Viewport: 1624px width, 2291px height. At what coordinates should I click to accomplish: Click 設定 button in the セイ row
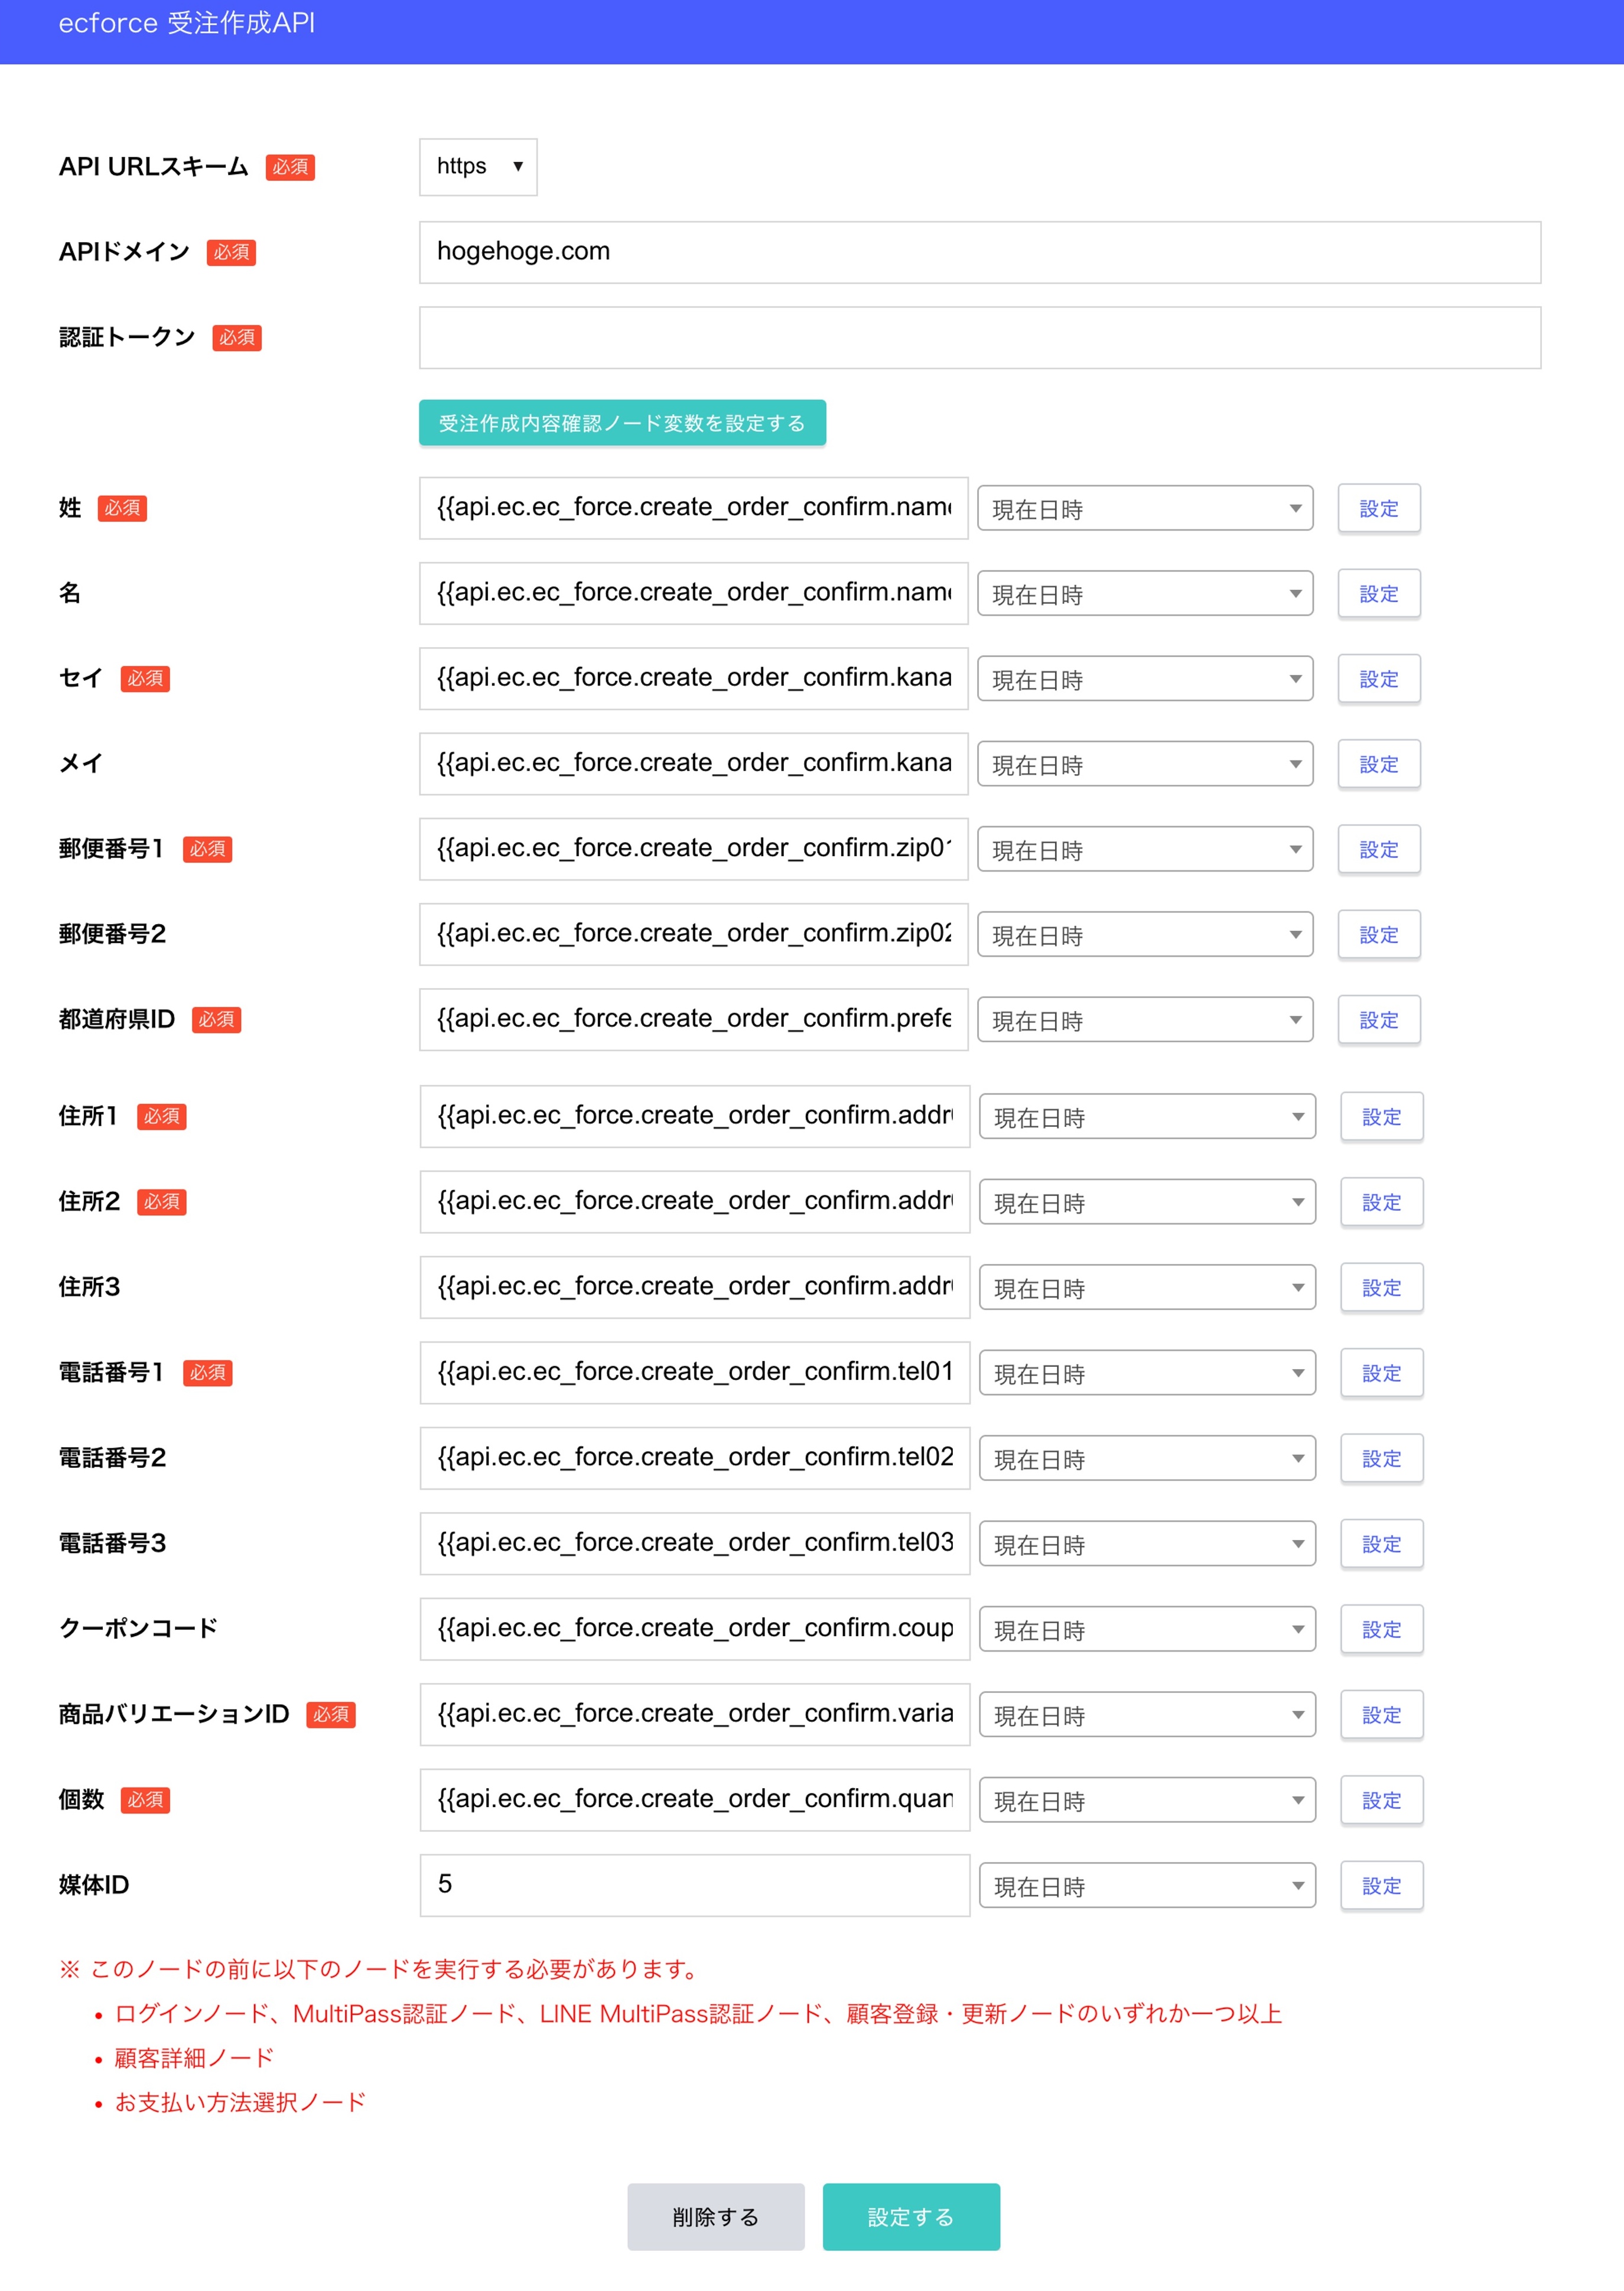1379,679
